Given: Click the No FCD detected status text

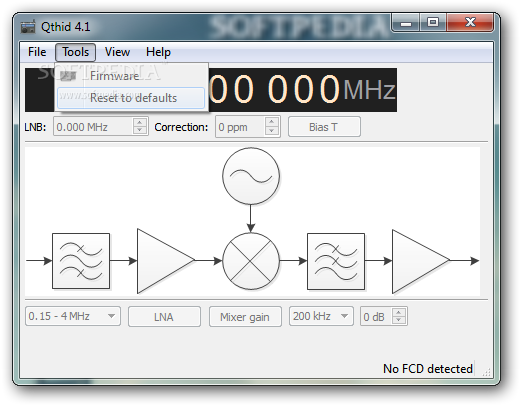Looking at the screenshot, I should pos(428,369).
